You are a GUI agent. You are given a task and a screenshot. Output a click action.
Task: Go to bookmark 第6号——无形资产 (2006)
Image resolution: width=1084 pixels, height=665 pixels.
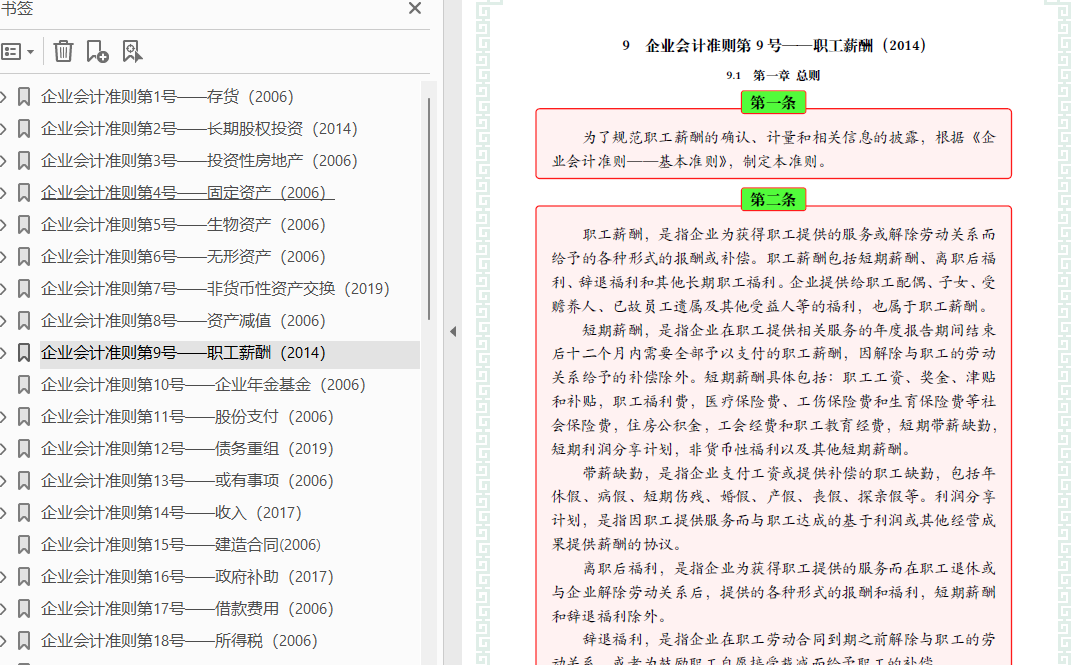click(183, 257)
